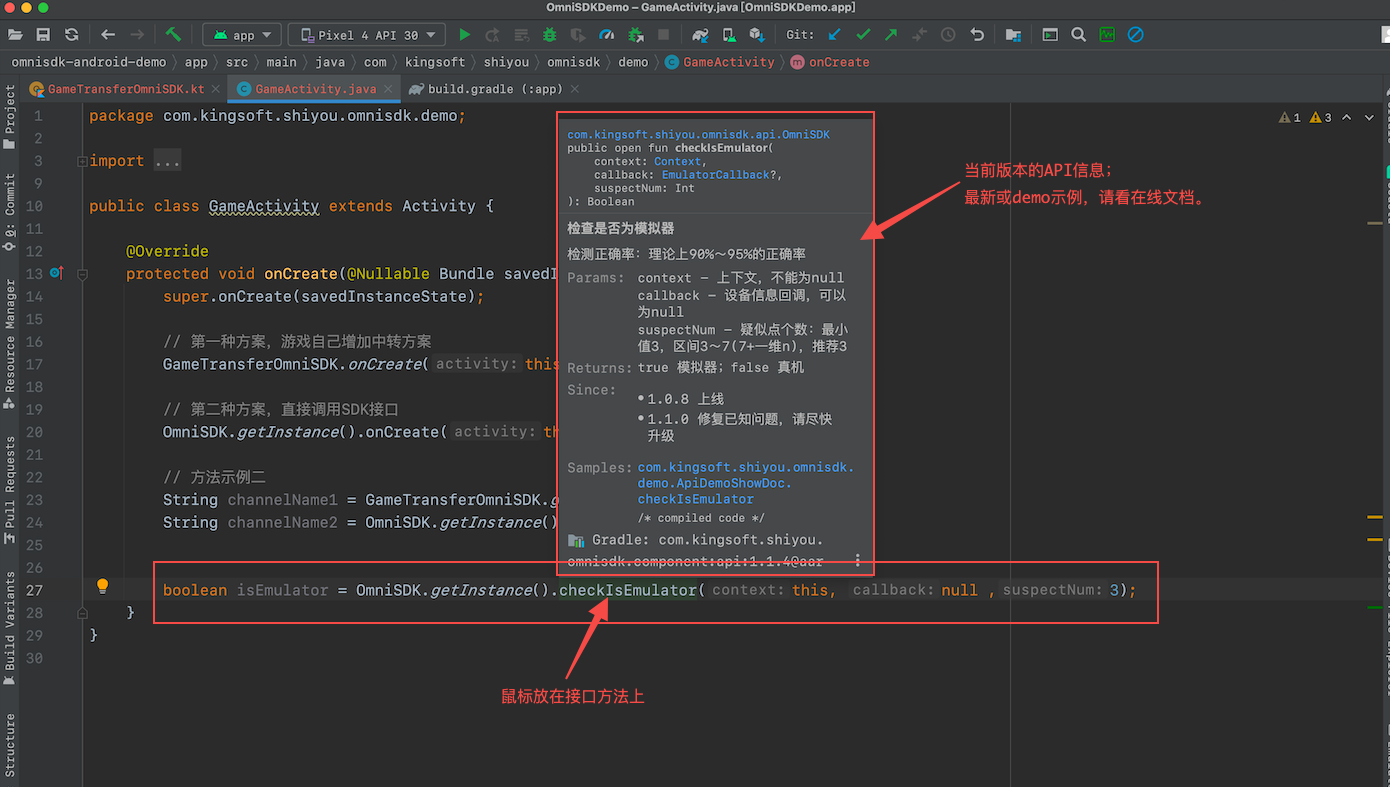The height and width of the screenshot is (787, 1390).
Task: Click the green monitor icon in toolbar
Action: click(1107, 34)
